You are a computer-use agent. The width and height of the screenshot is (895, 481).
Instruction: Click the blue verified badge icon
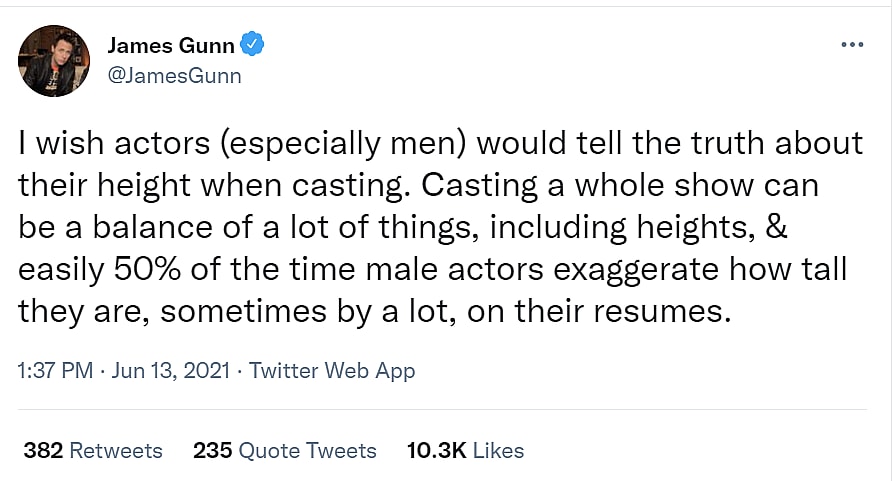click(x=254, y=45)
